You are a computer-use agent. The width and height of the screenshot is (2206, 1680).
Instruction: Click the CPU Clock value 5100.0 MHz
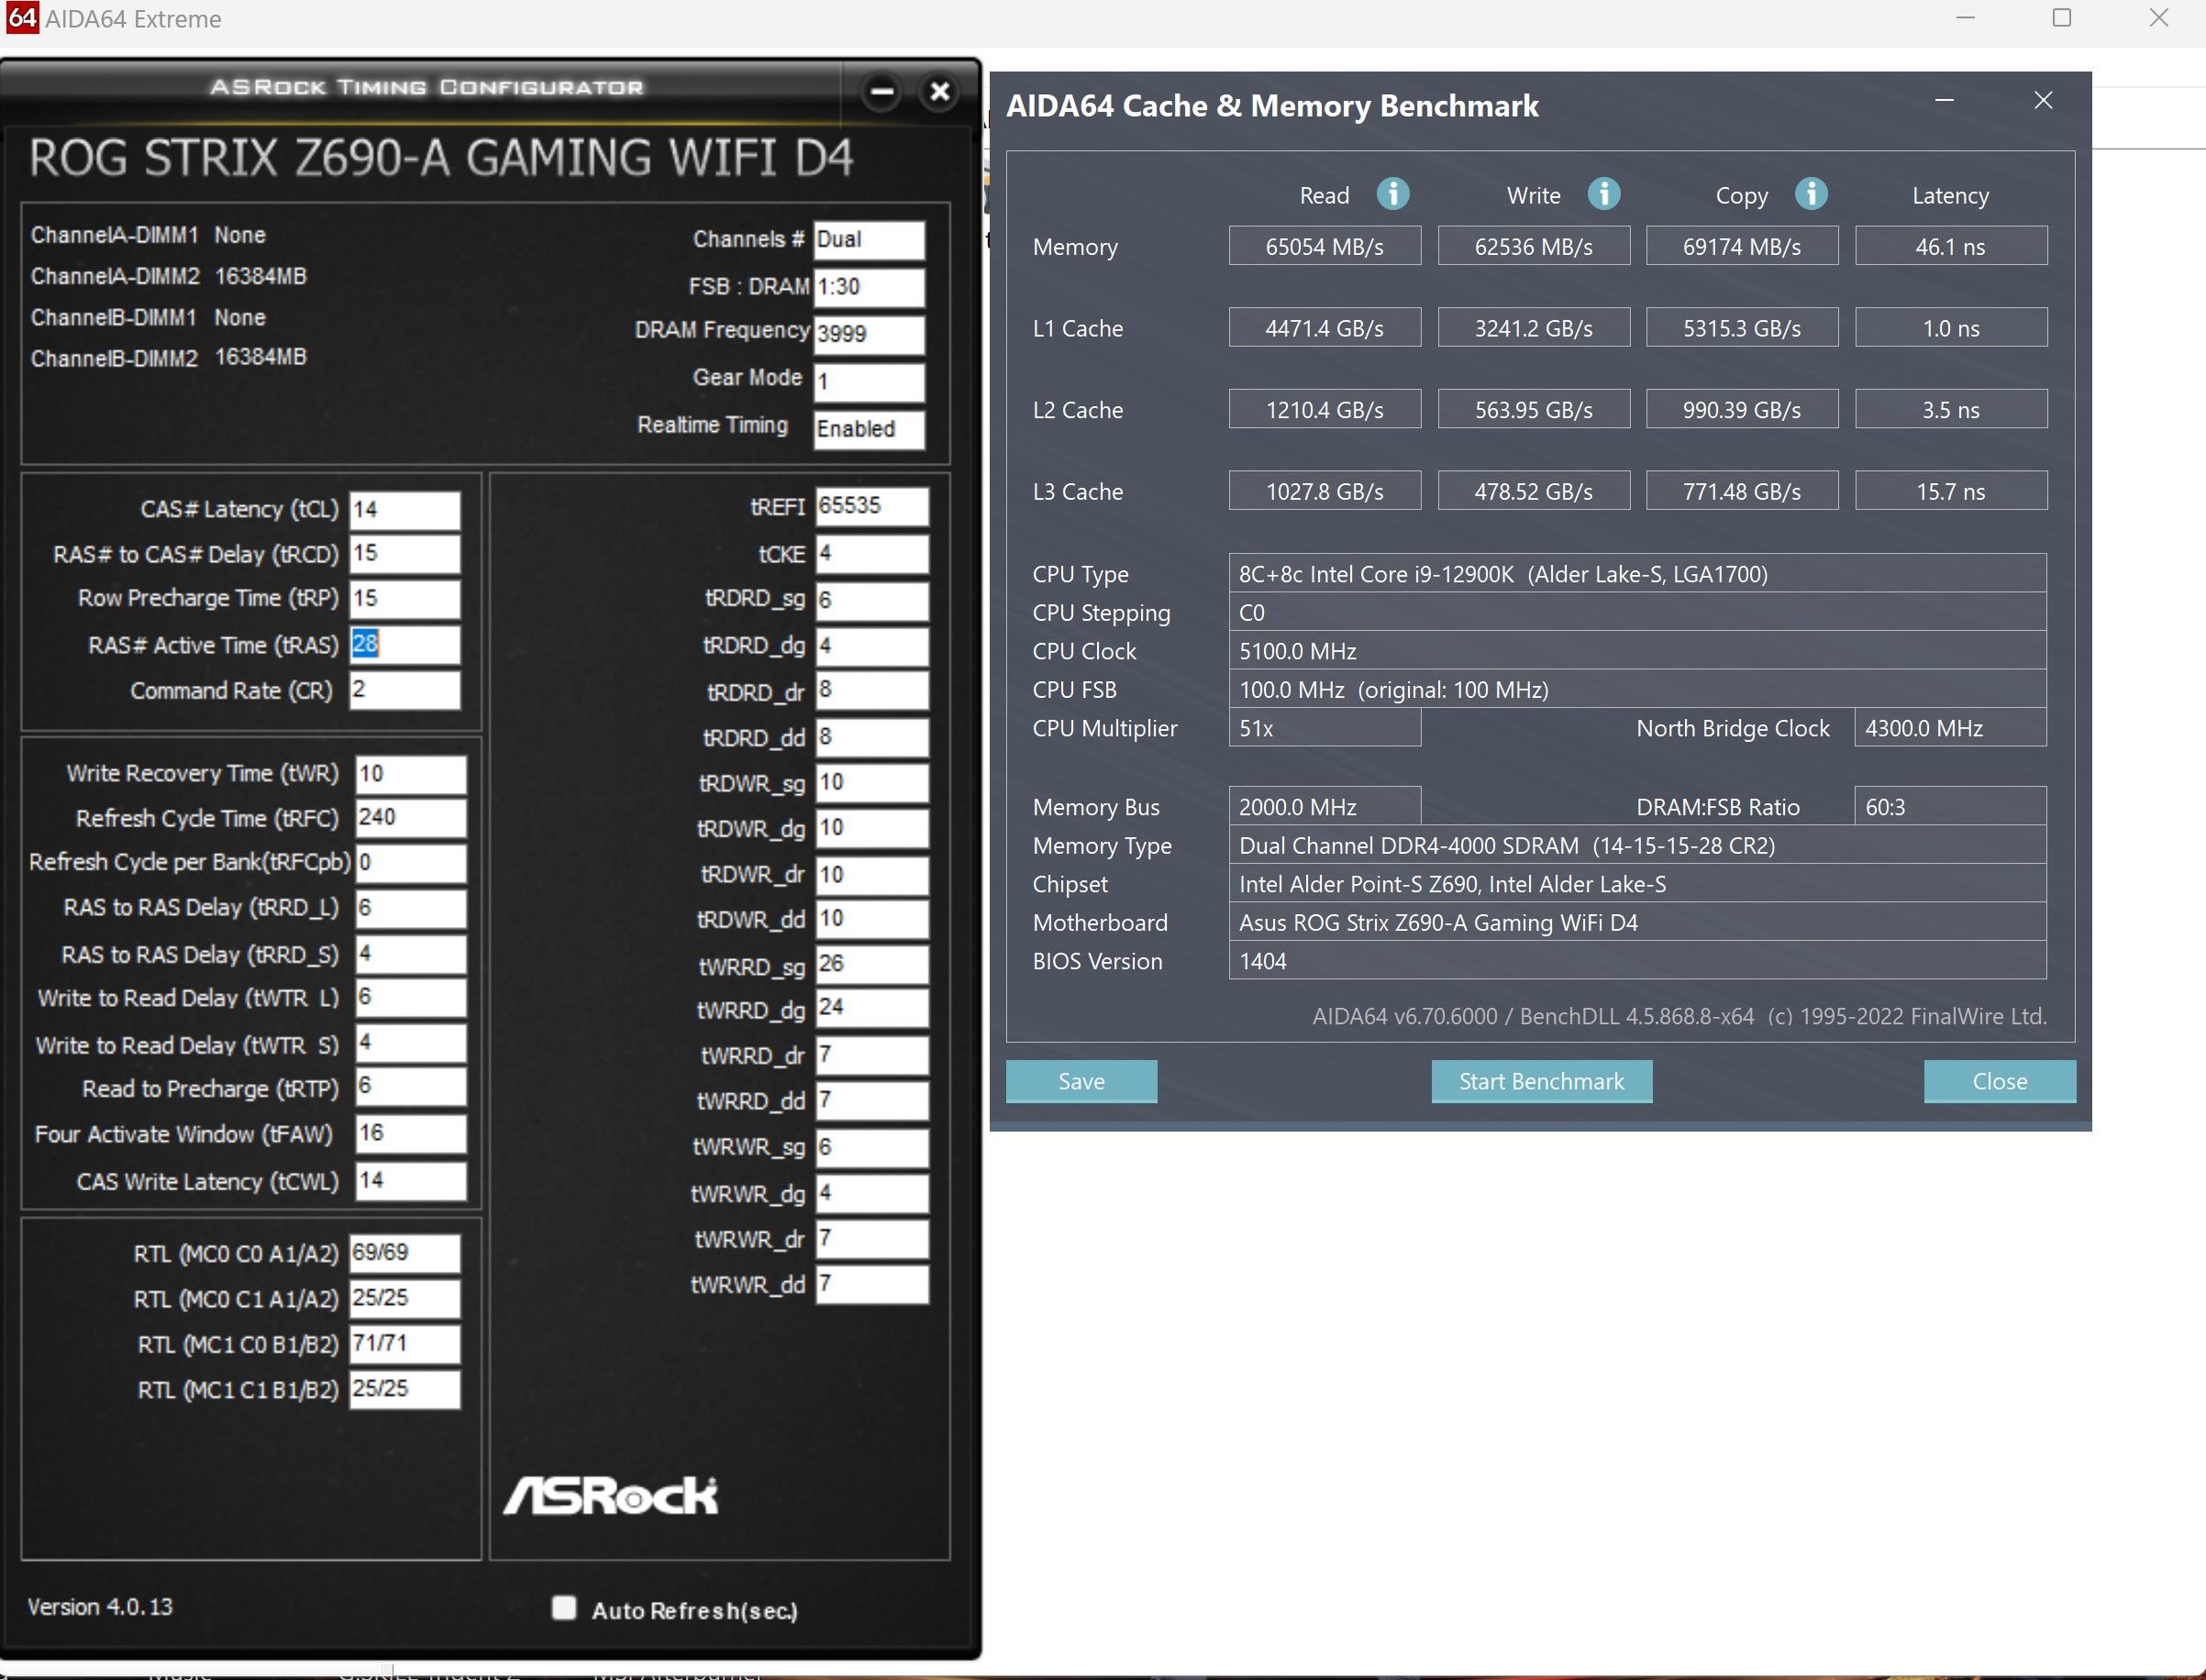click(1637, 651)
